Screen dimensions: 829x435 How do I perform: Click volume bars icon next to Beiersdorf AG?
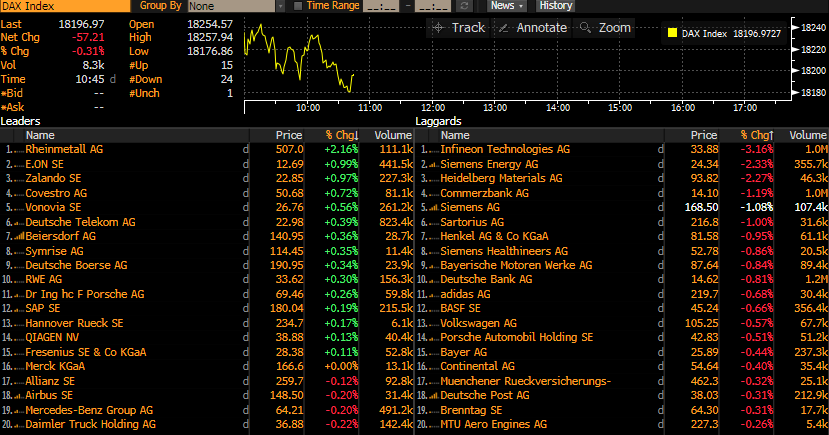point(19,236)
